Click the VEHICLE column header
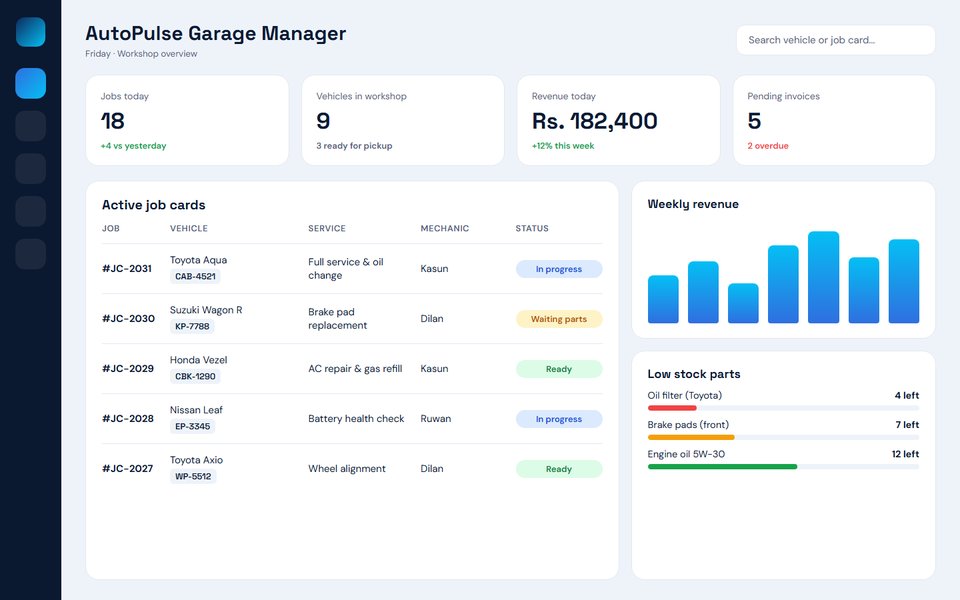 [189, 228]
